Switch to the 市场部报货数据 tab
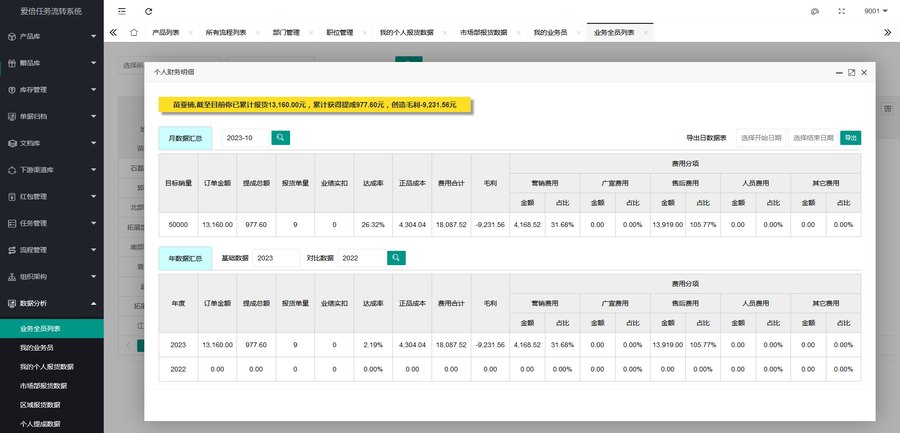 [x=483, y=33]
